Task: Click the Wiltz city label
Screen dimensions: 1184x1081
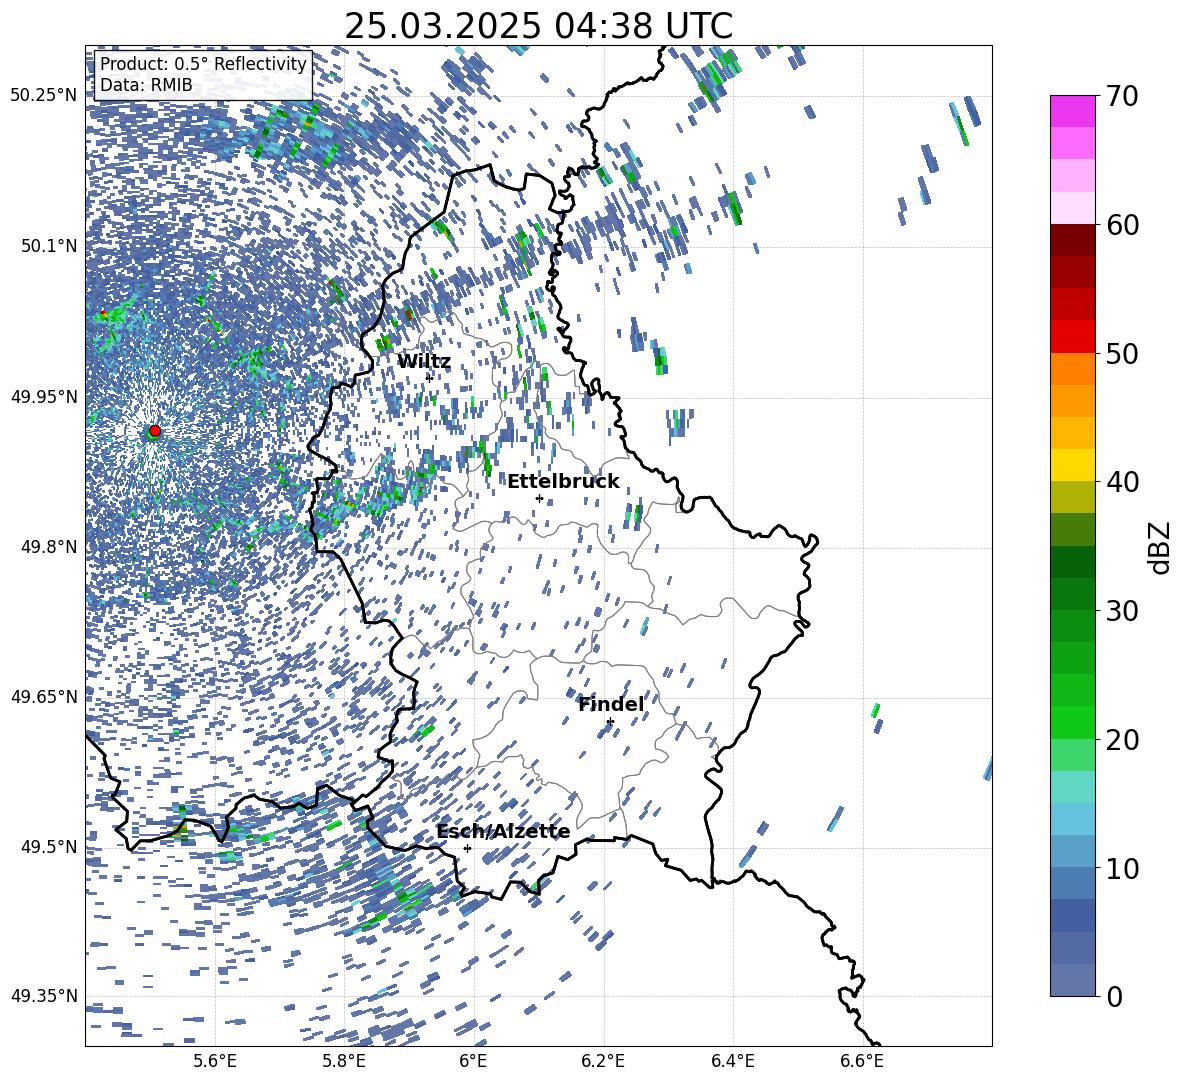Action: click(x=424, y=361)
